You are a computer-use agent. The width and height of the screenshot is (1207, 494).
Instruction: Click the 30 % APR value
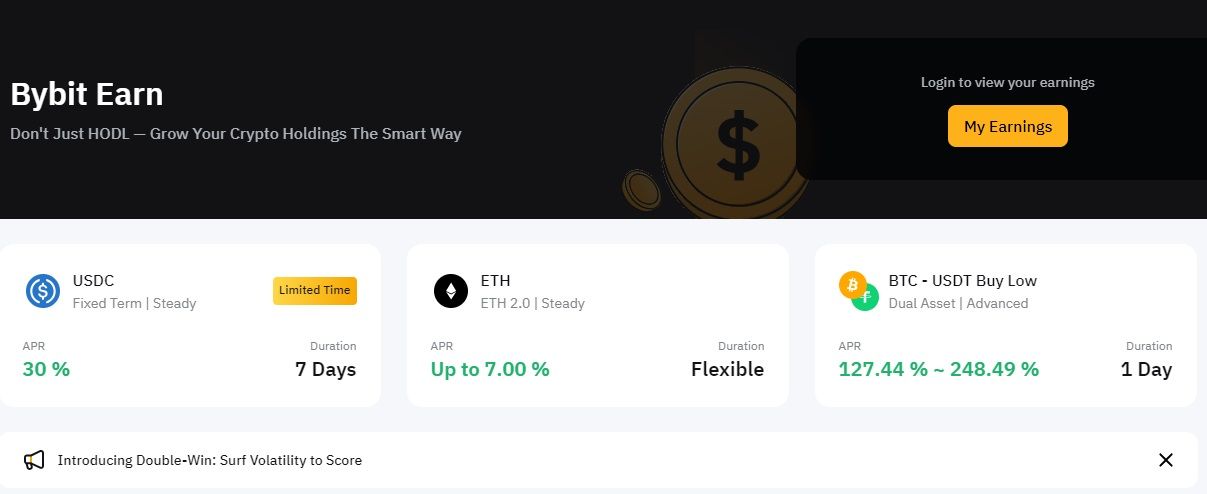[46, 369]
